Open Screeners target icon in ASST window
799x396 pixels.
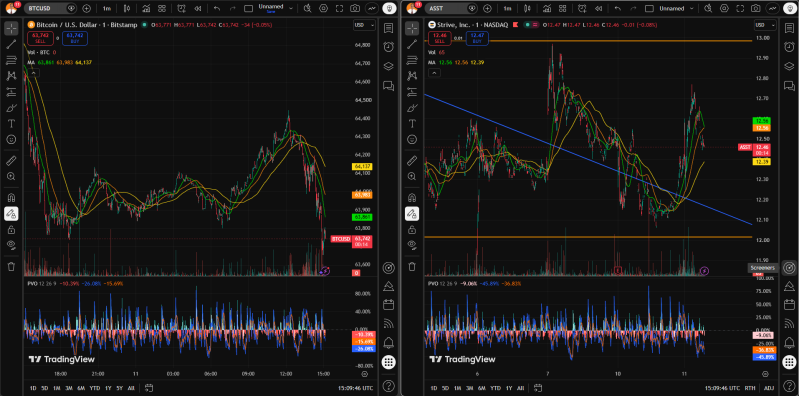[x=789, y=268]
